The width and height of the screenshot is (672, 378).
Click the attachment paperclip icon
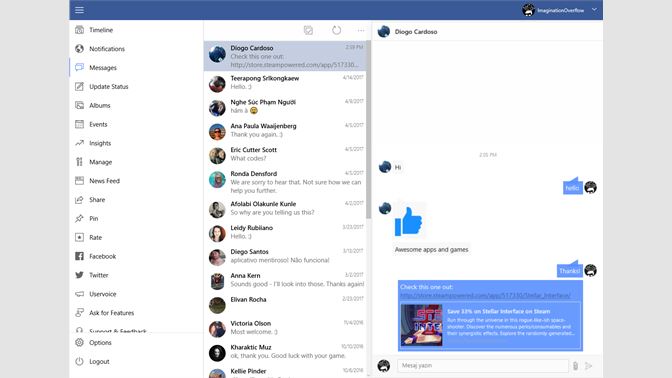tap(575, 366)
